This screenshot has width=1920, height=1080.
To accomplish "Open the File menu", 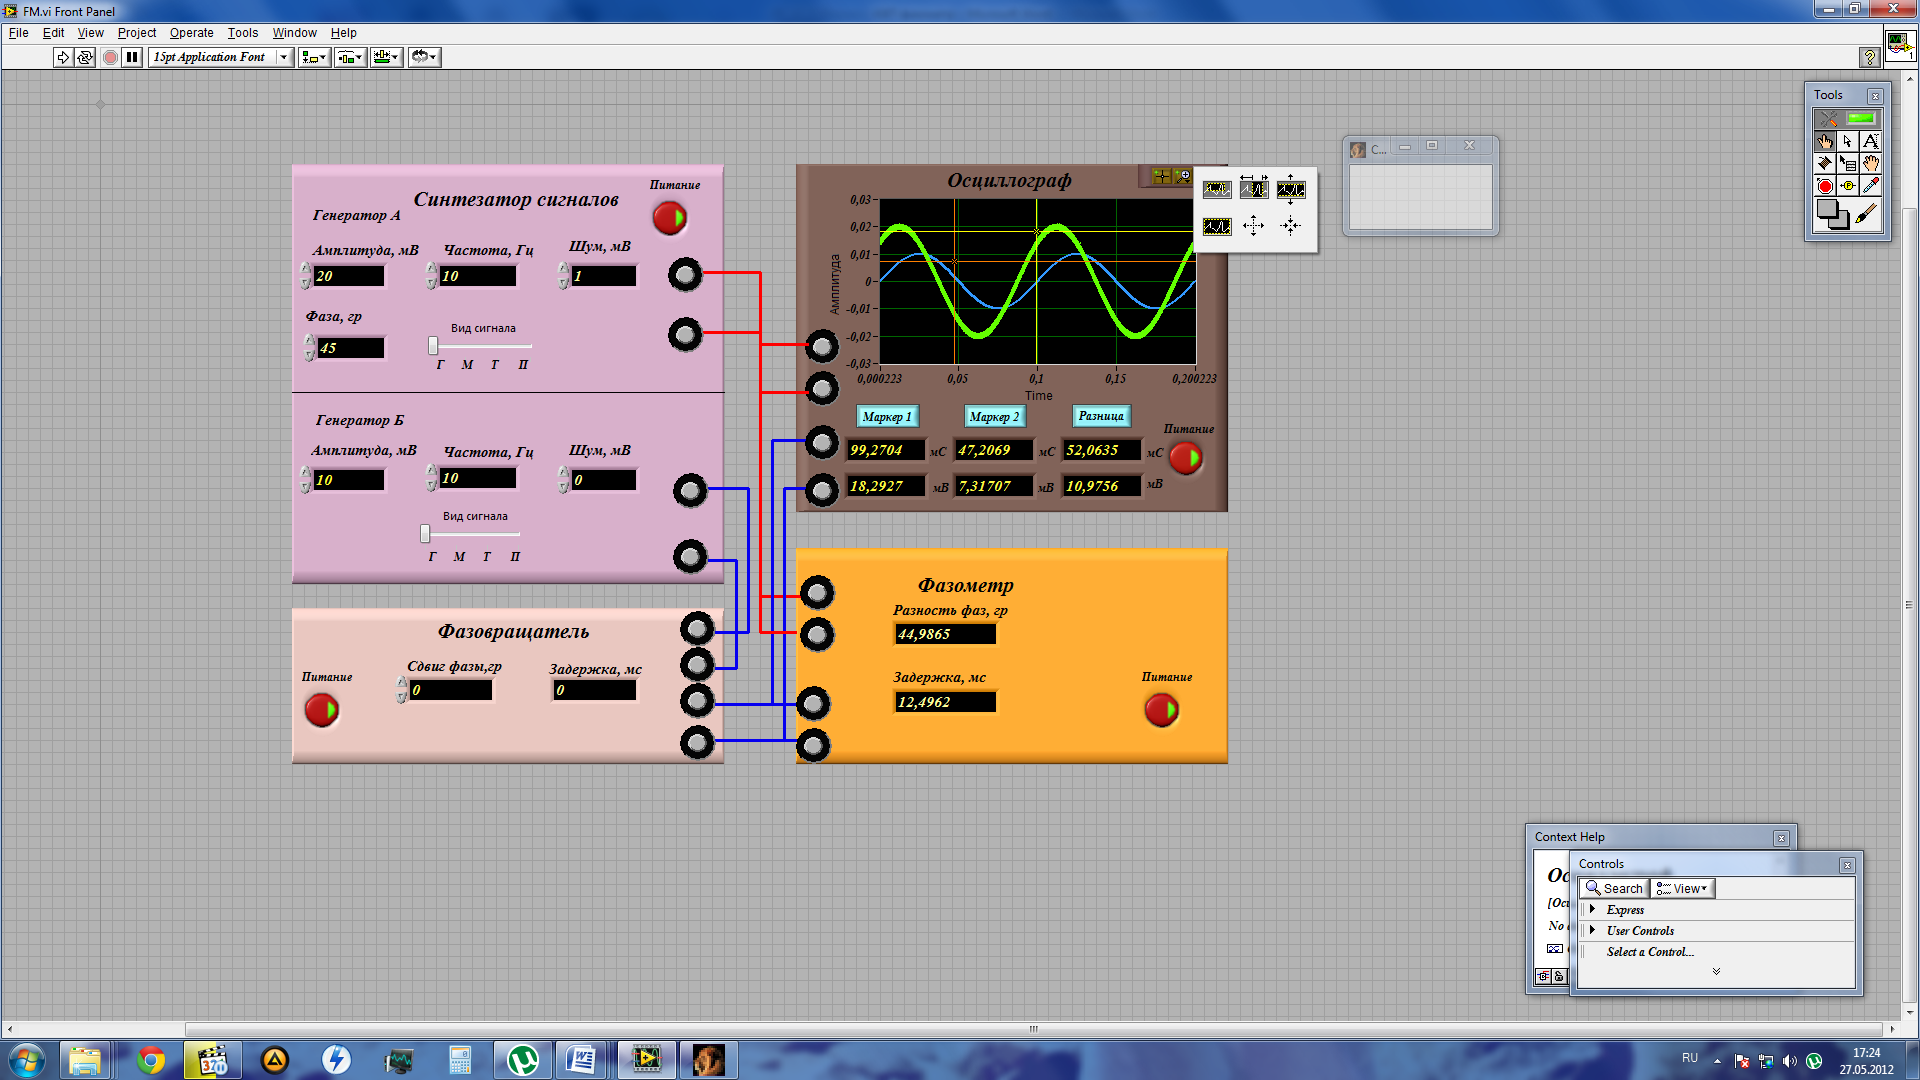I will coord(18,33).
